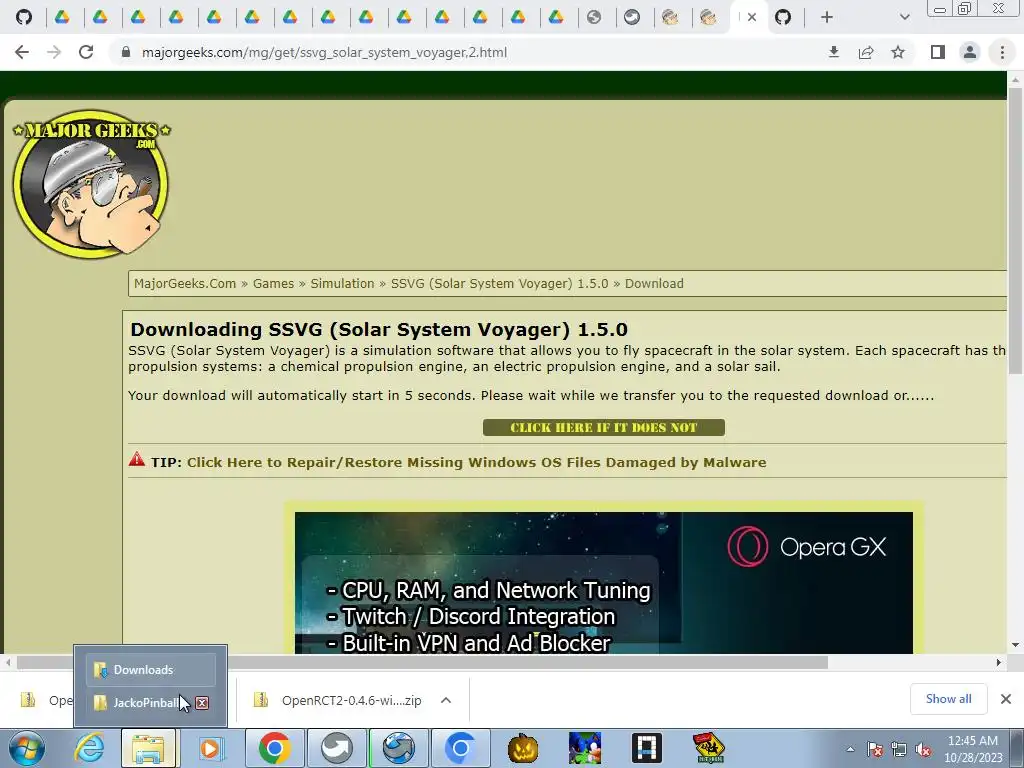Open Action Center flag in tray
The image size is (1024, 768).
coord(875,750)
